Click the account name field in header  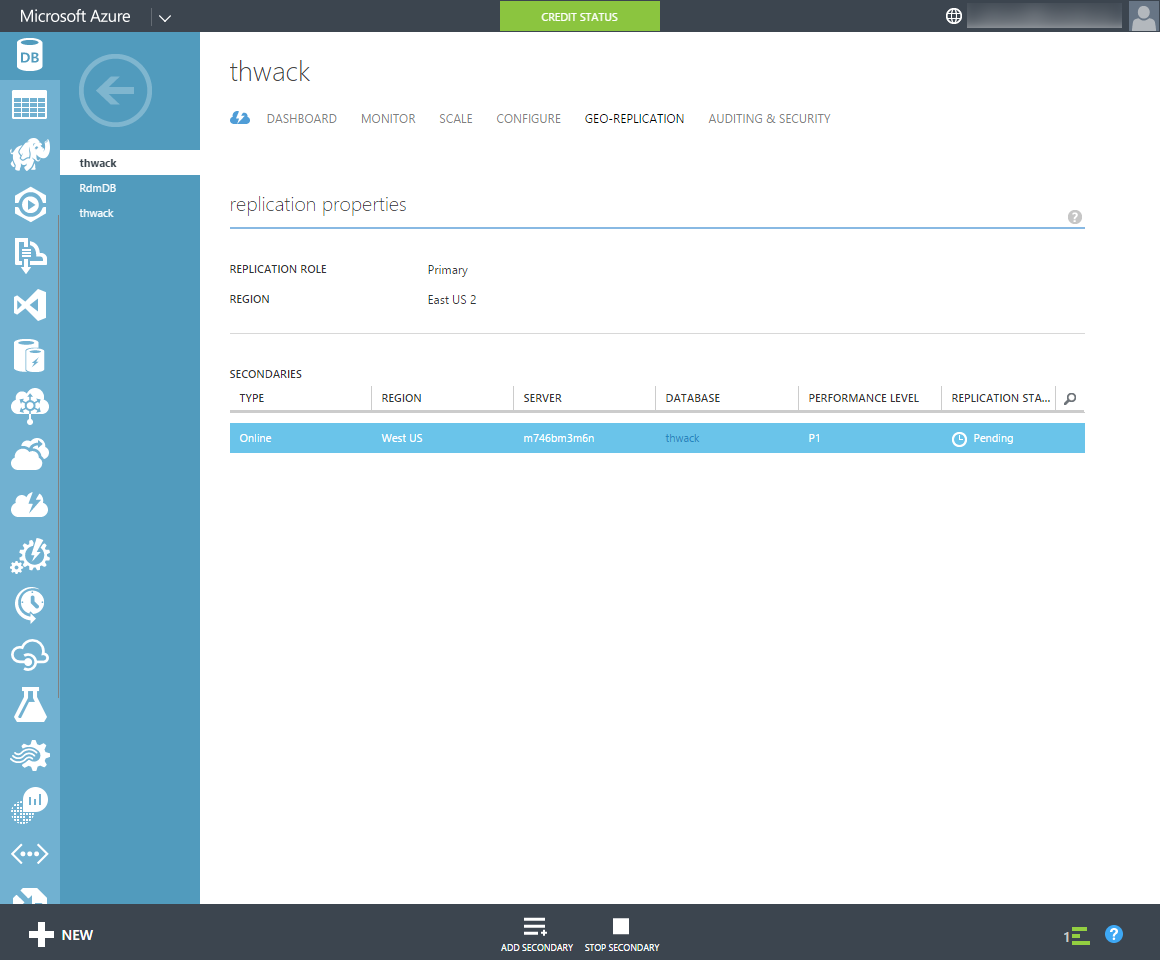coord(1044,16)
